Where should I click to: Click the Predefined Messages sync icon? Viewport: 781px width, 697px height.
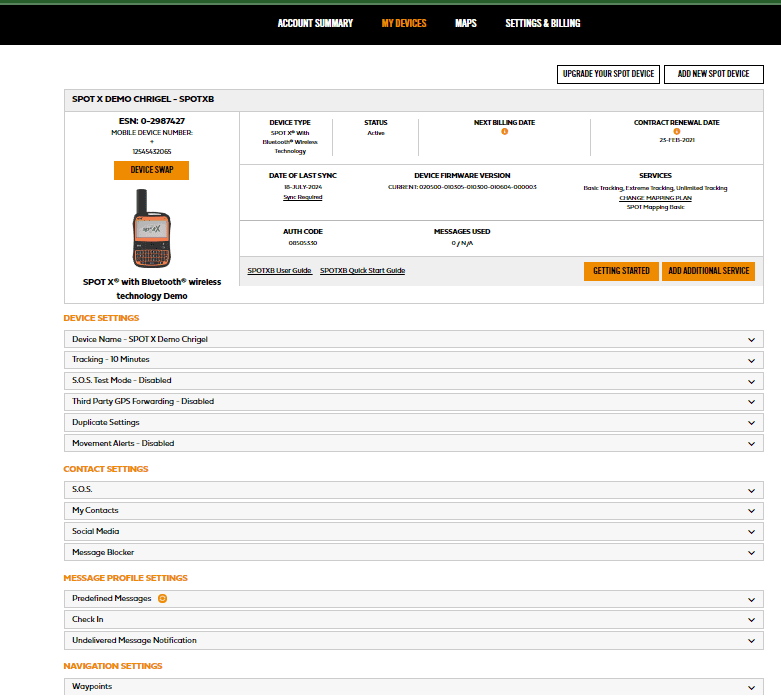point(162,599)
